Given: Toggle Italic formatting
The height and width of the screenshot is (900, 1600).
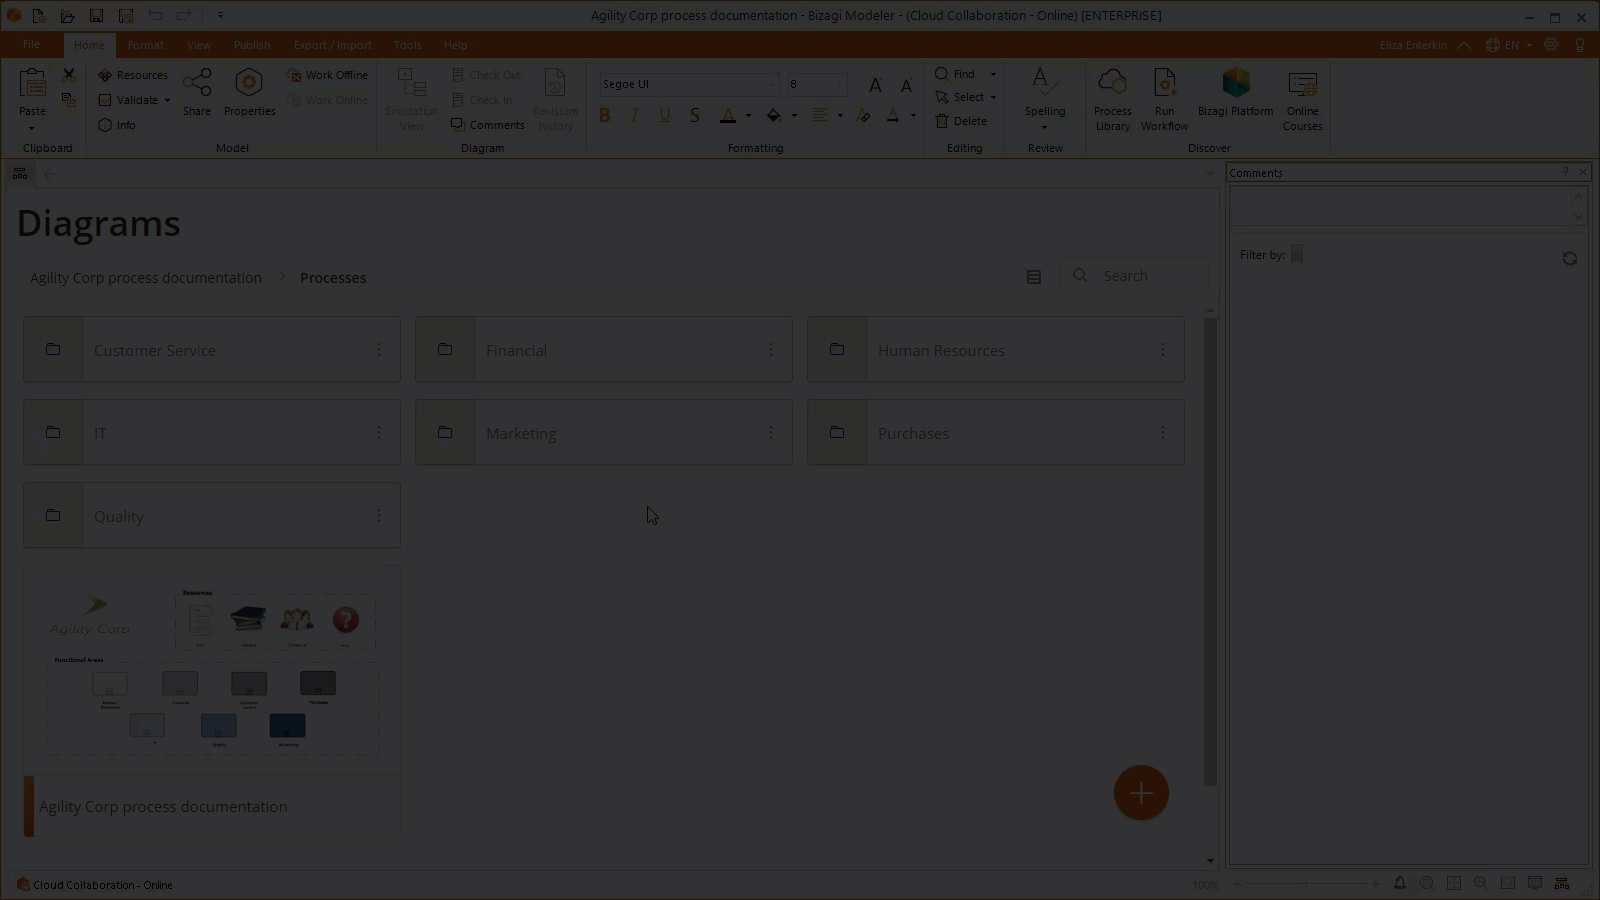Looking at the screenshot, I should click(x=634, y=116).
